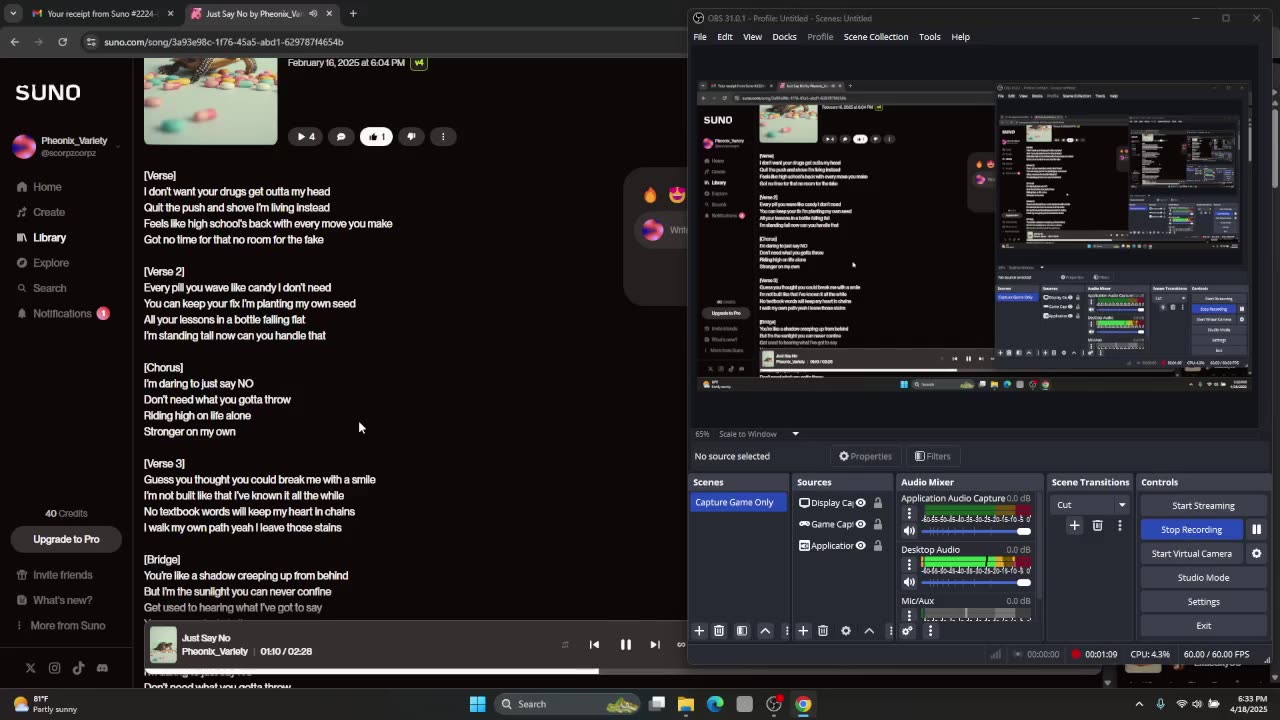The image size is (1280, 720).
Task: Open Desktop Audio three-dot options
Action: [909, 565]
